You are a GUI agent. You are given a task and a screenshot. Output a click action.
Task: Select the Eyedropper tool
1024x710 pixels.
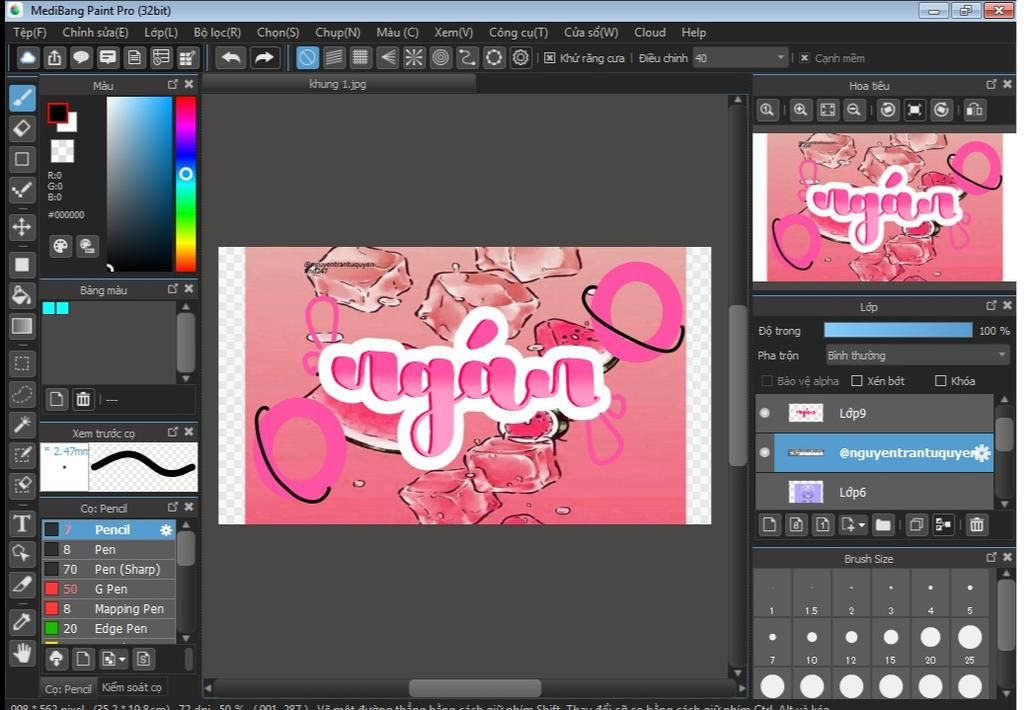coord(22,621)
